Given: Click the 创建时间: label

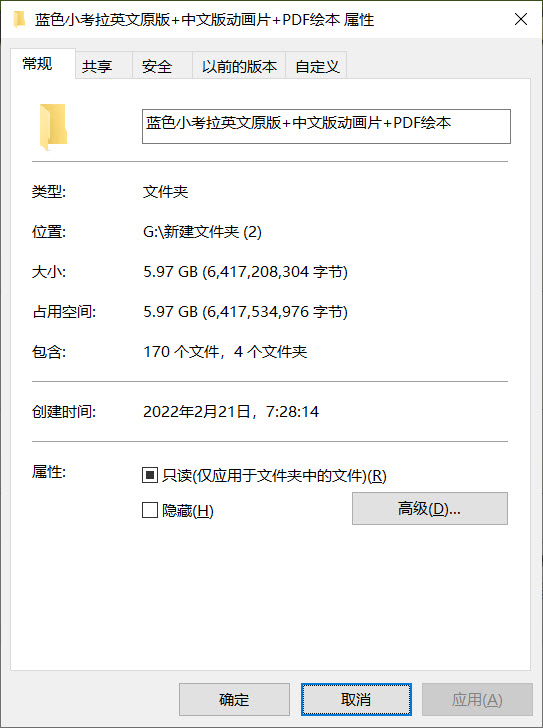Looking at the screenshot, I should pos(64,411).
